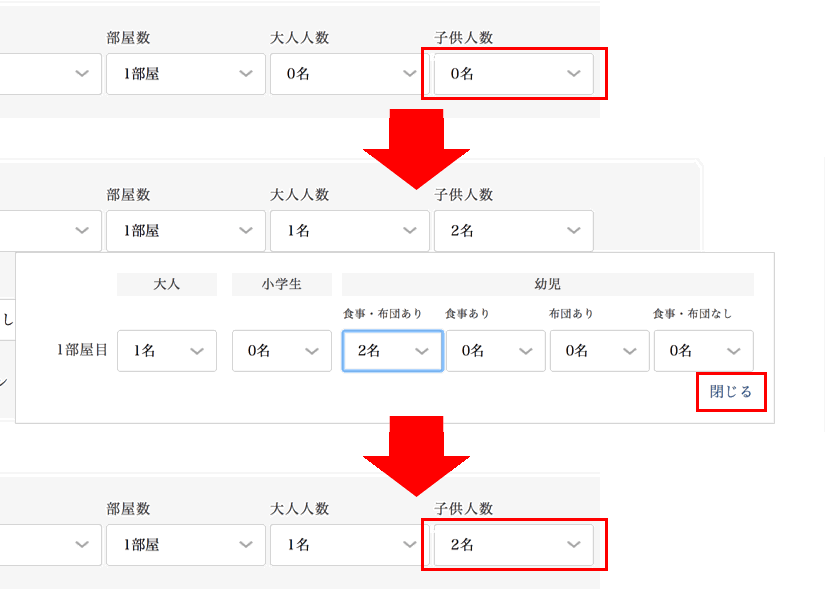Select the 大人 1名 dropdown for 1部屋目
Image resolution: width=825 pixels, height=589 pixels.
pos(167,351)
